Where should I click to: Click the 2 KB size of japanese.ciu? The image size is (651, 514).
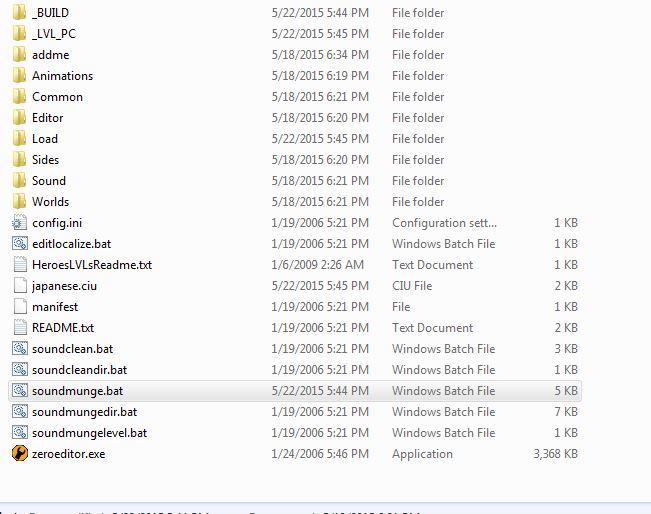click(x=566, y=286)
